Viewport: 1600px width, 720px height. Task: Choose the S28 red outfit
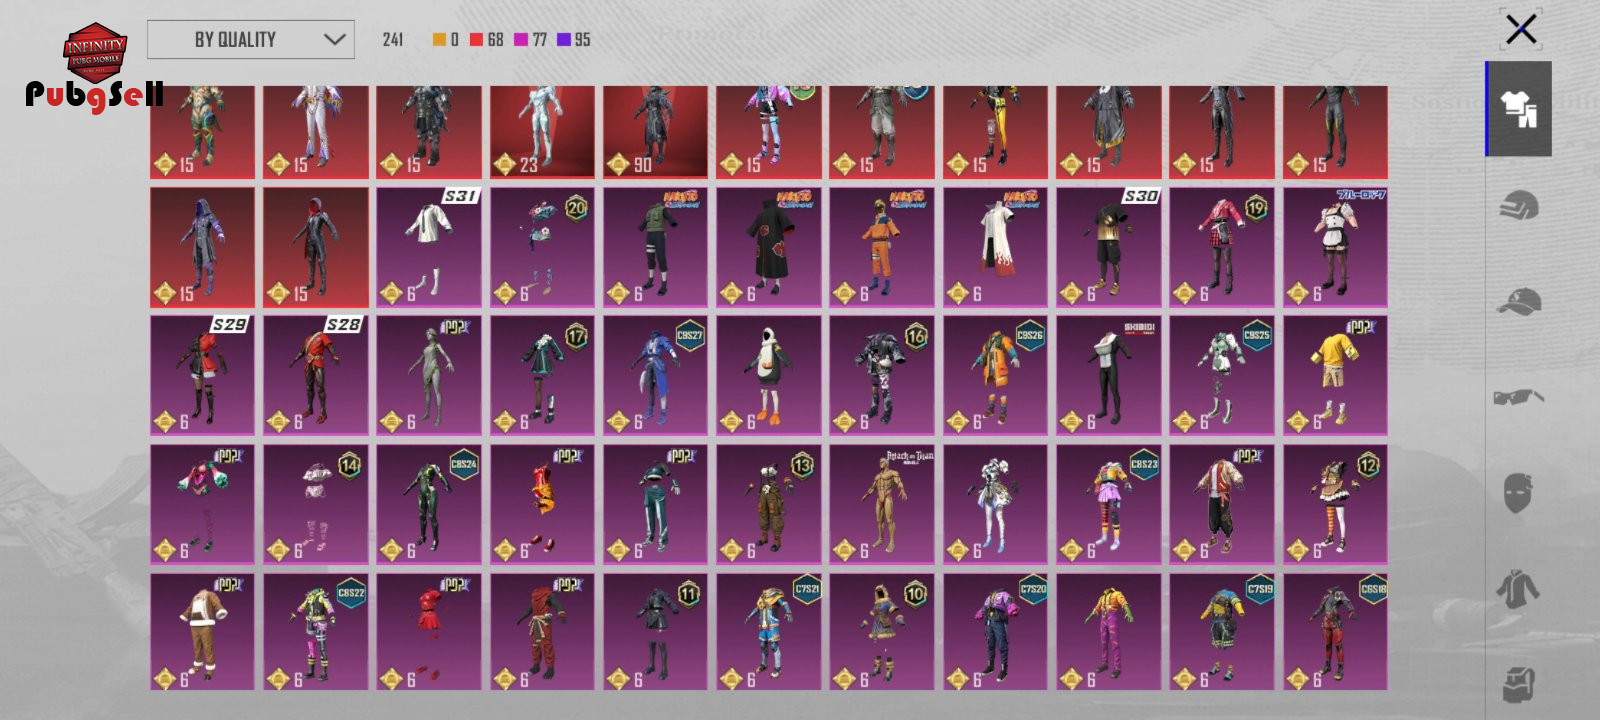coord(316,376)
